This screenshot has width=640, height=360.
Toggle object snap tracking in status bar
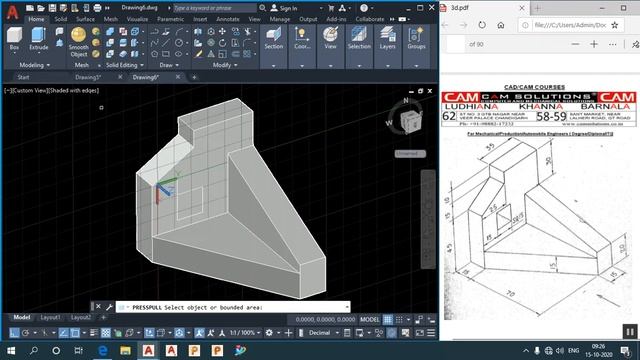coord(63,333)
